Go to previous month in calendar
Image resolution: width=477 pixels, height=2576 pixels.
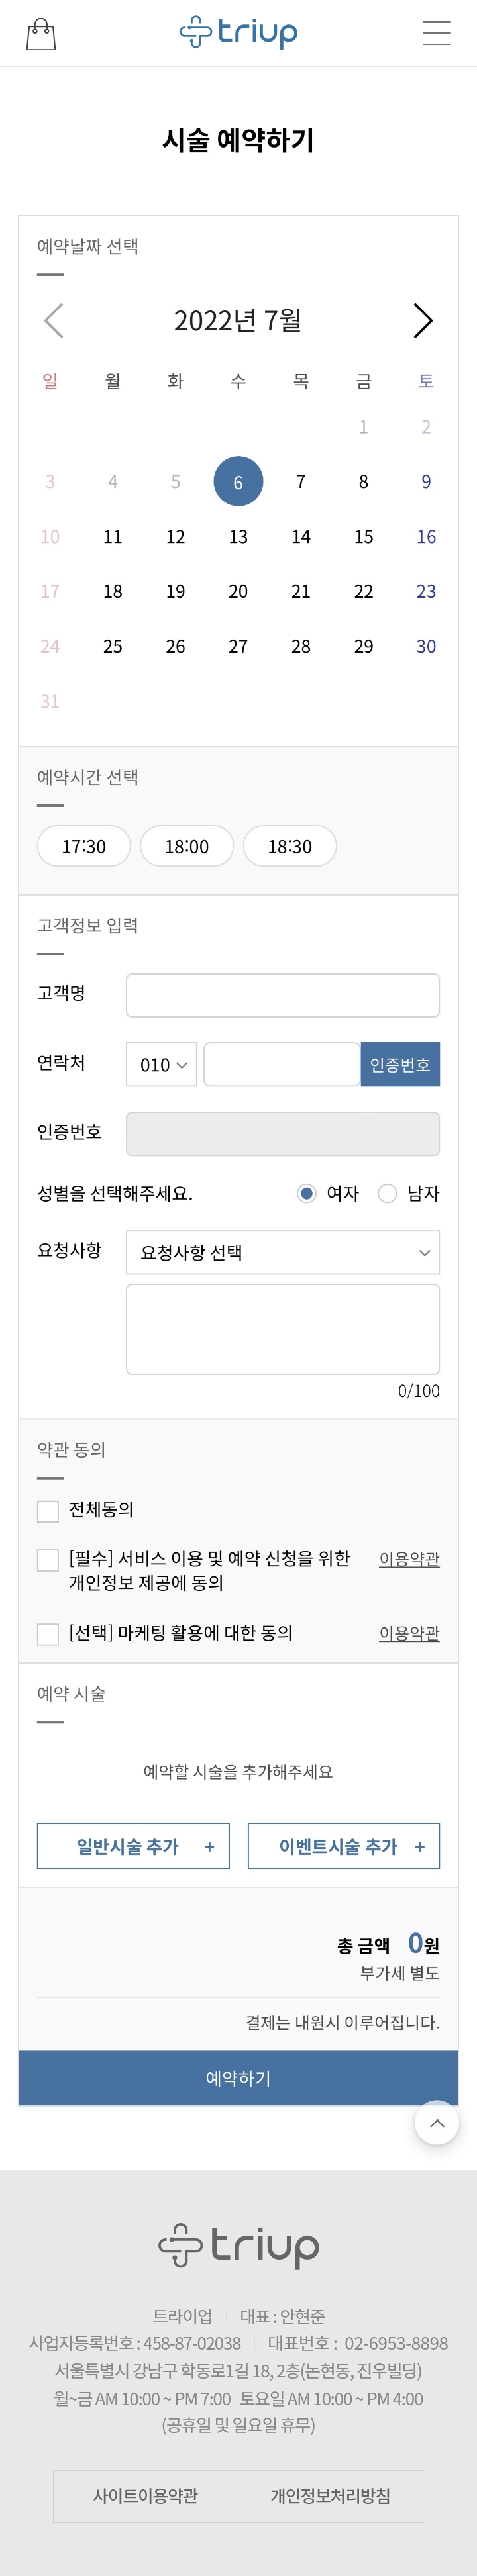[54, 321]
